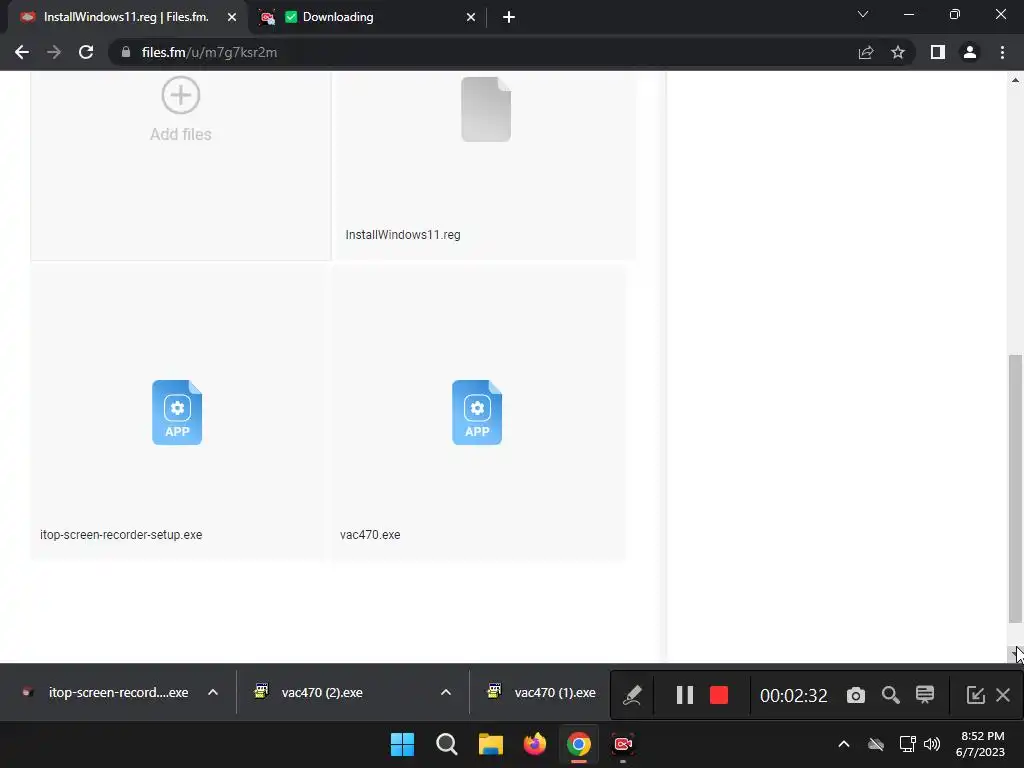Show hidden system tray icons
This screenshot has height=768, width=1024.
click(844, 744)
